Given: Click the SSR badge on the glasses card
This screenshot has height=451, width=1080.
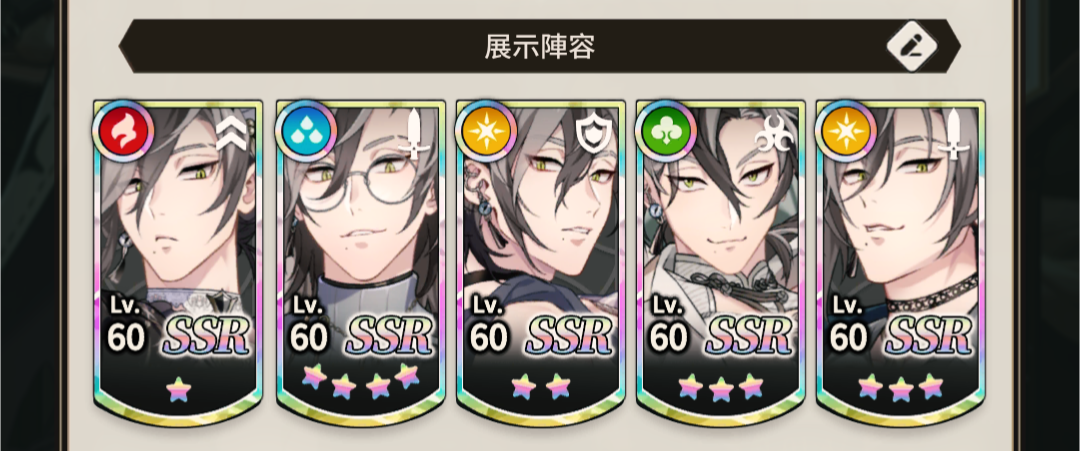Looking at the screenshot, I should tap(388, 336).
